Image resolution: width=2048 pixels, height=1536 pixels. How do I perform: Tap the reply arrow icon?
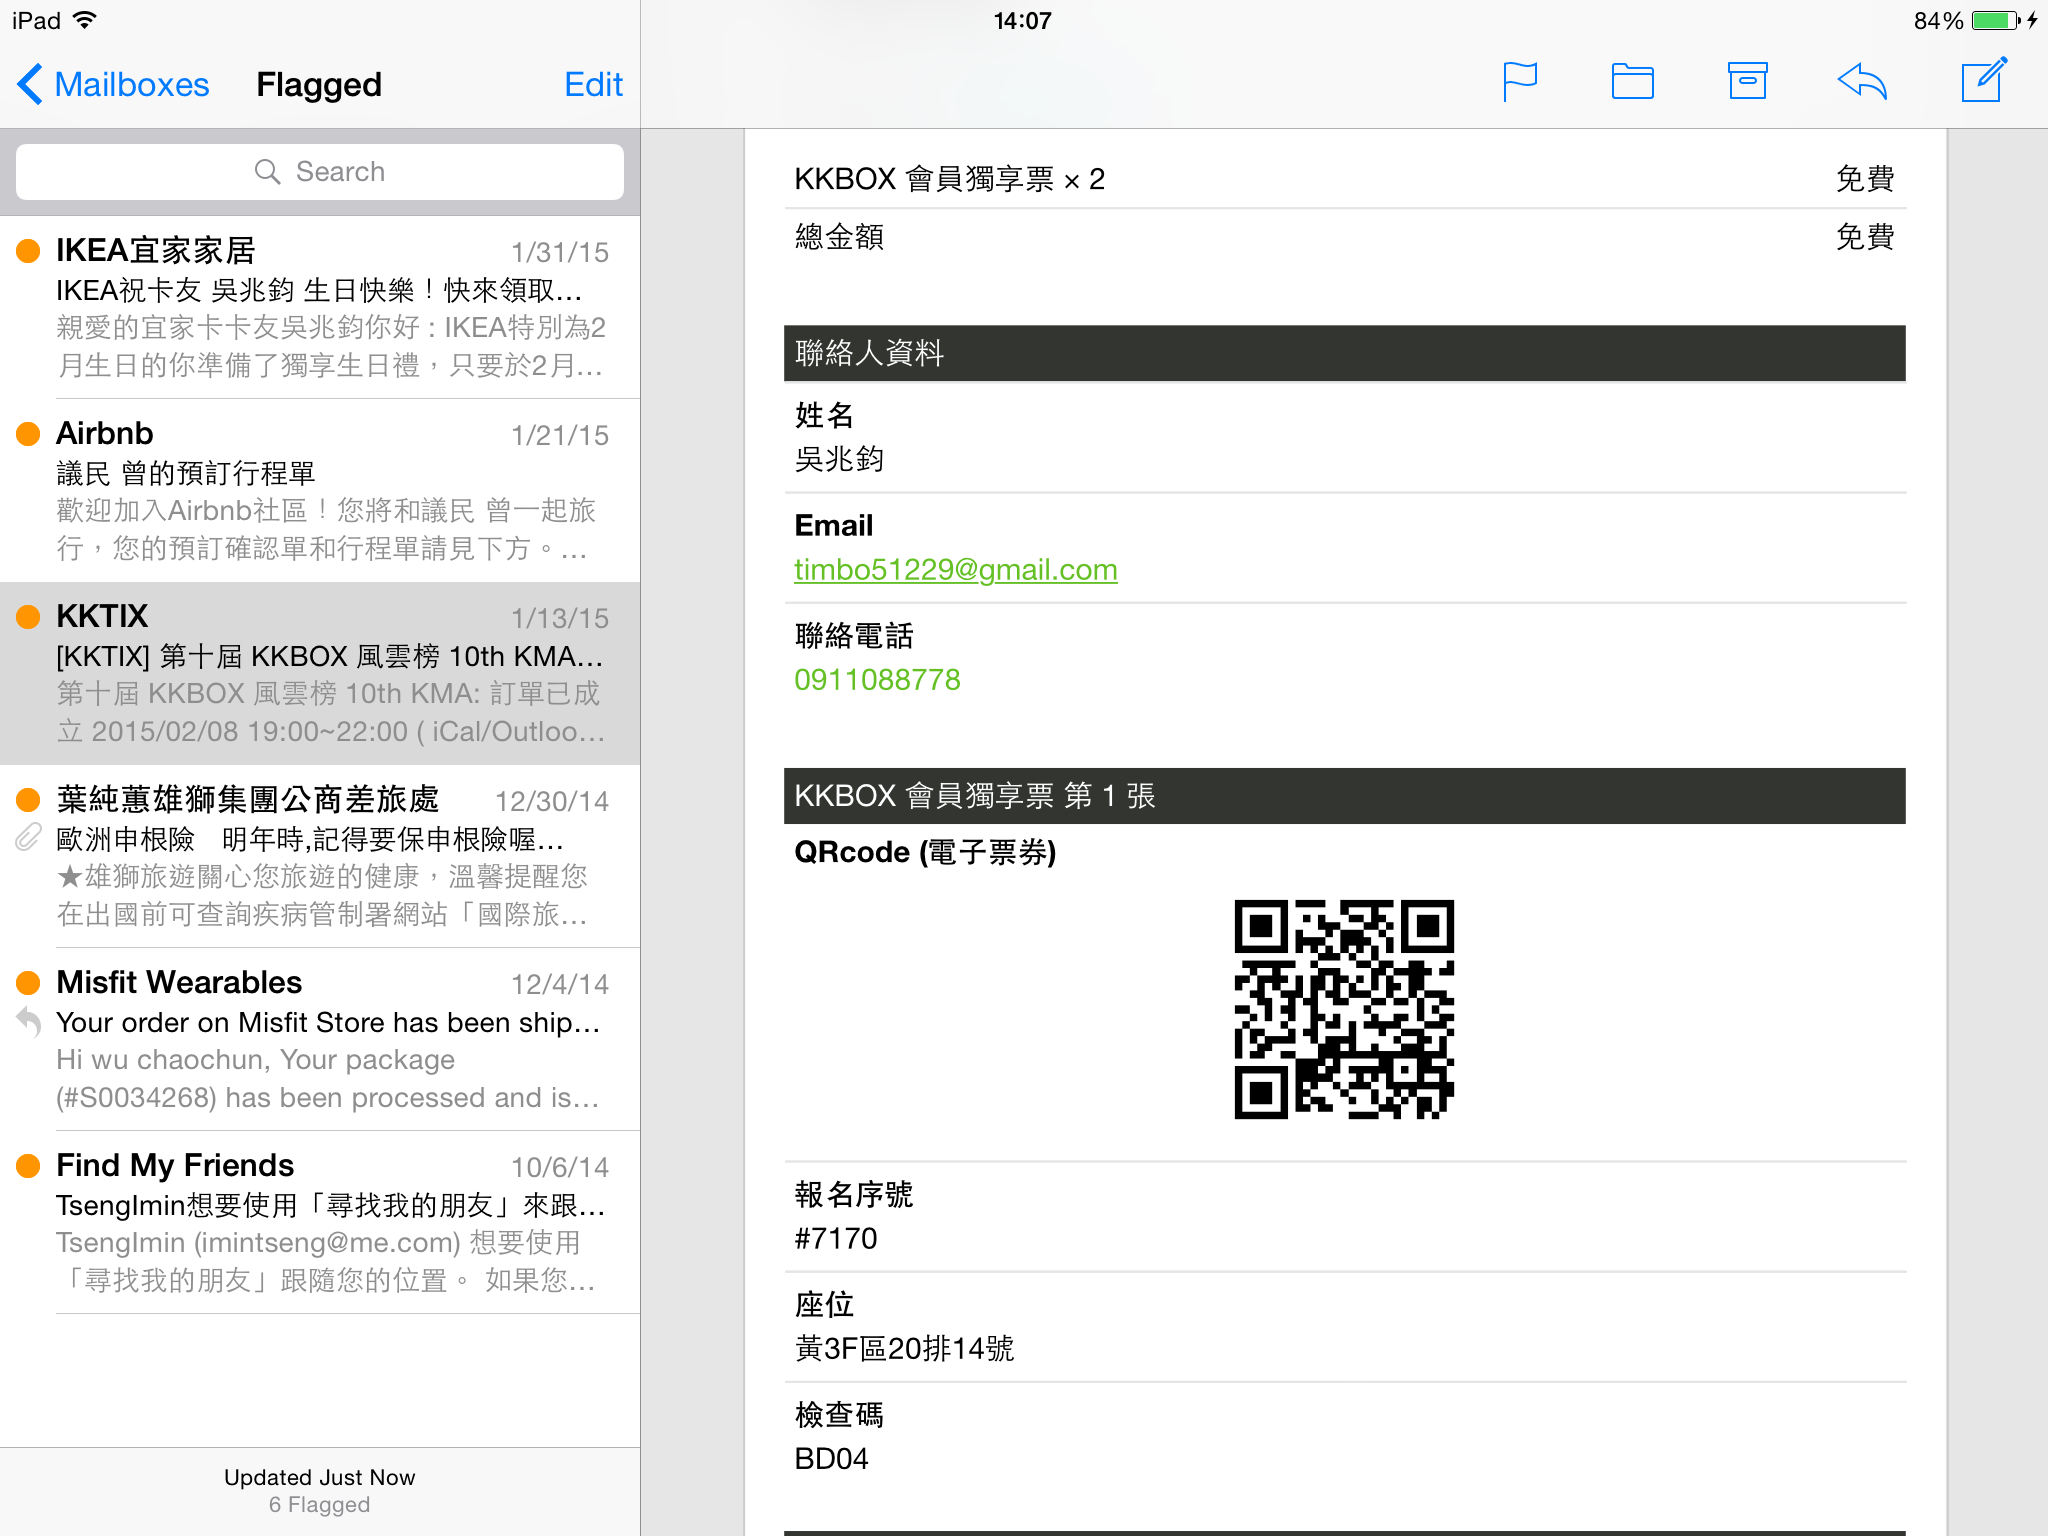1862,82
